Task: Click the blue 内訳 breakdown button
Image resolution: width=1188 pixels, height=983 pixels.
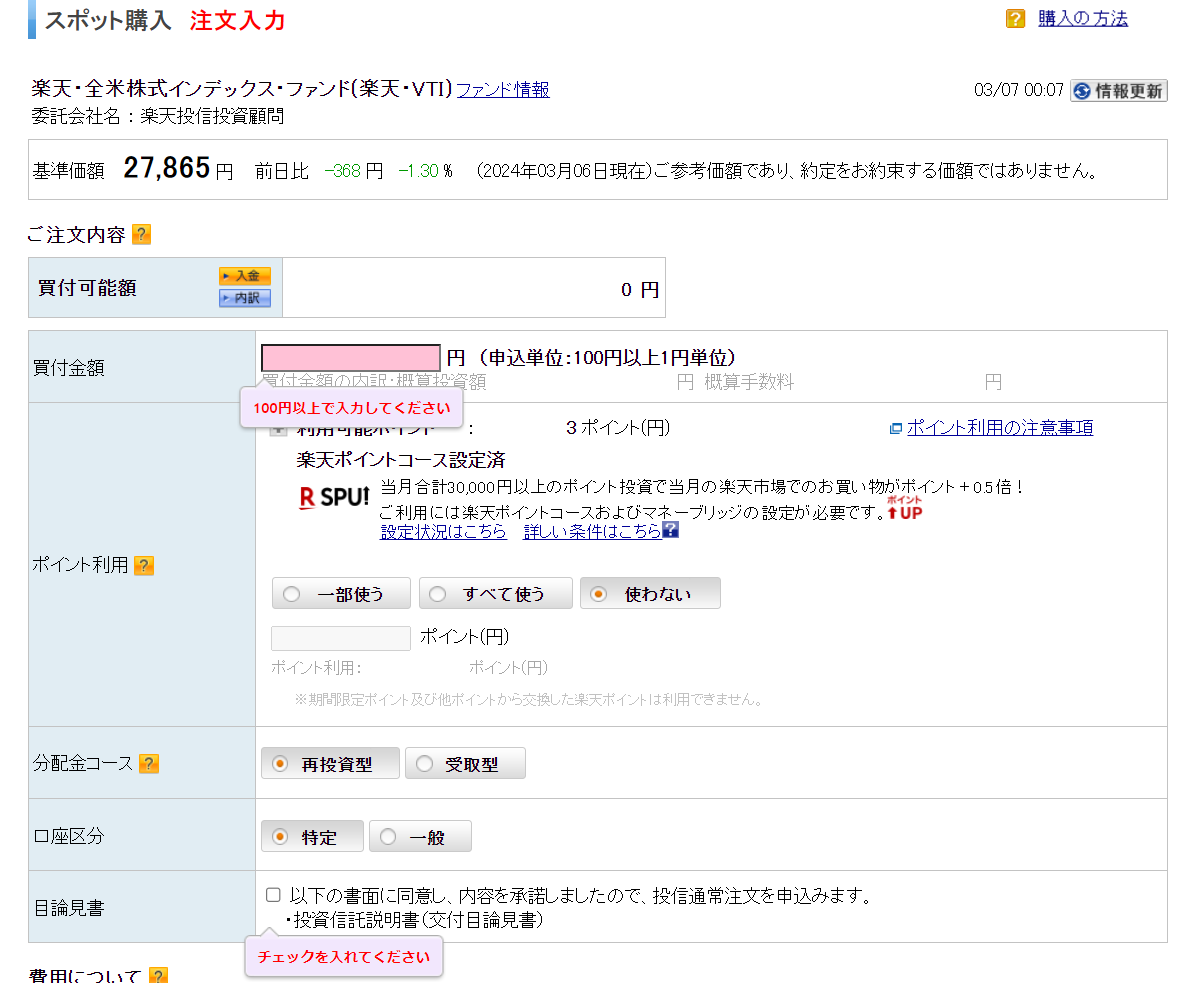Action: click(245, 298)
